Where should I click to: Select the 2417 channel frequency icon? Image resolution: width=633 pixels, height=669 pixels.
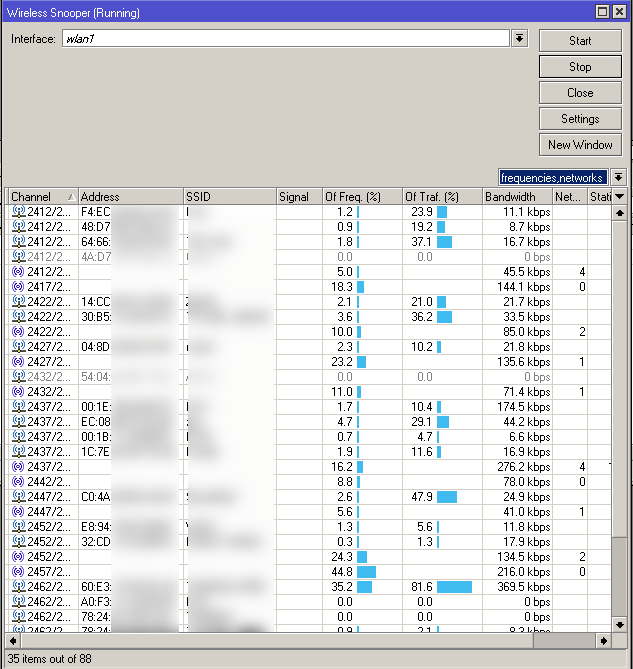point(18,287)
